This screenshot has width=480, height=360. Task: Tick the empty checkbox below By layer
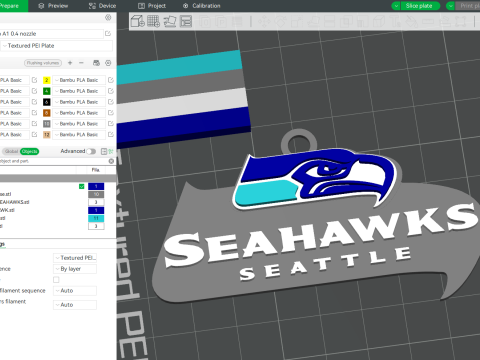click(56, 280)
